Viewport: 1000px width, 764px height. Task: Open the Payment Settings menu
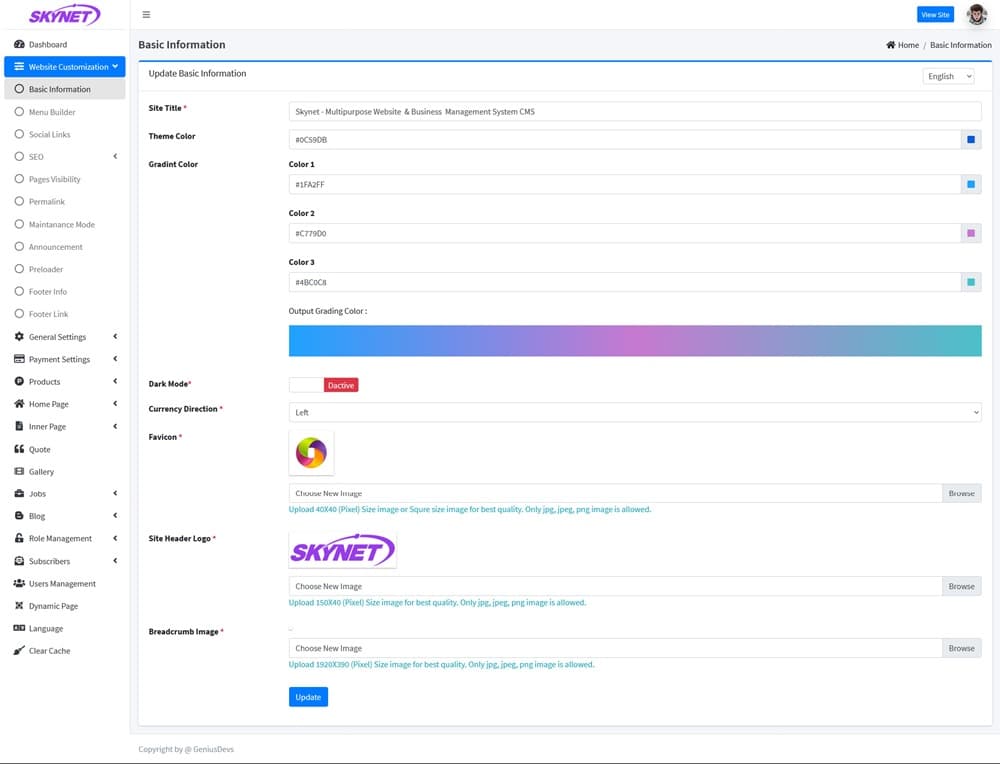[x=59, y=359]
